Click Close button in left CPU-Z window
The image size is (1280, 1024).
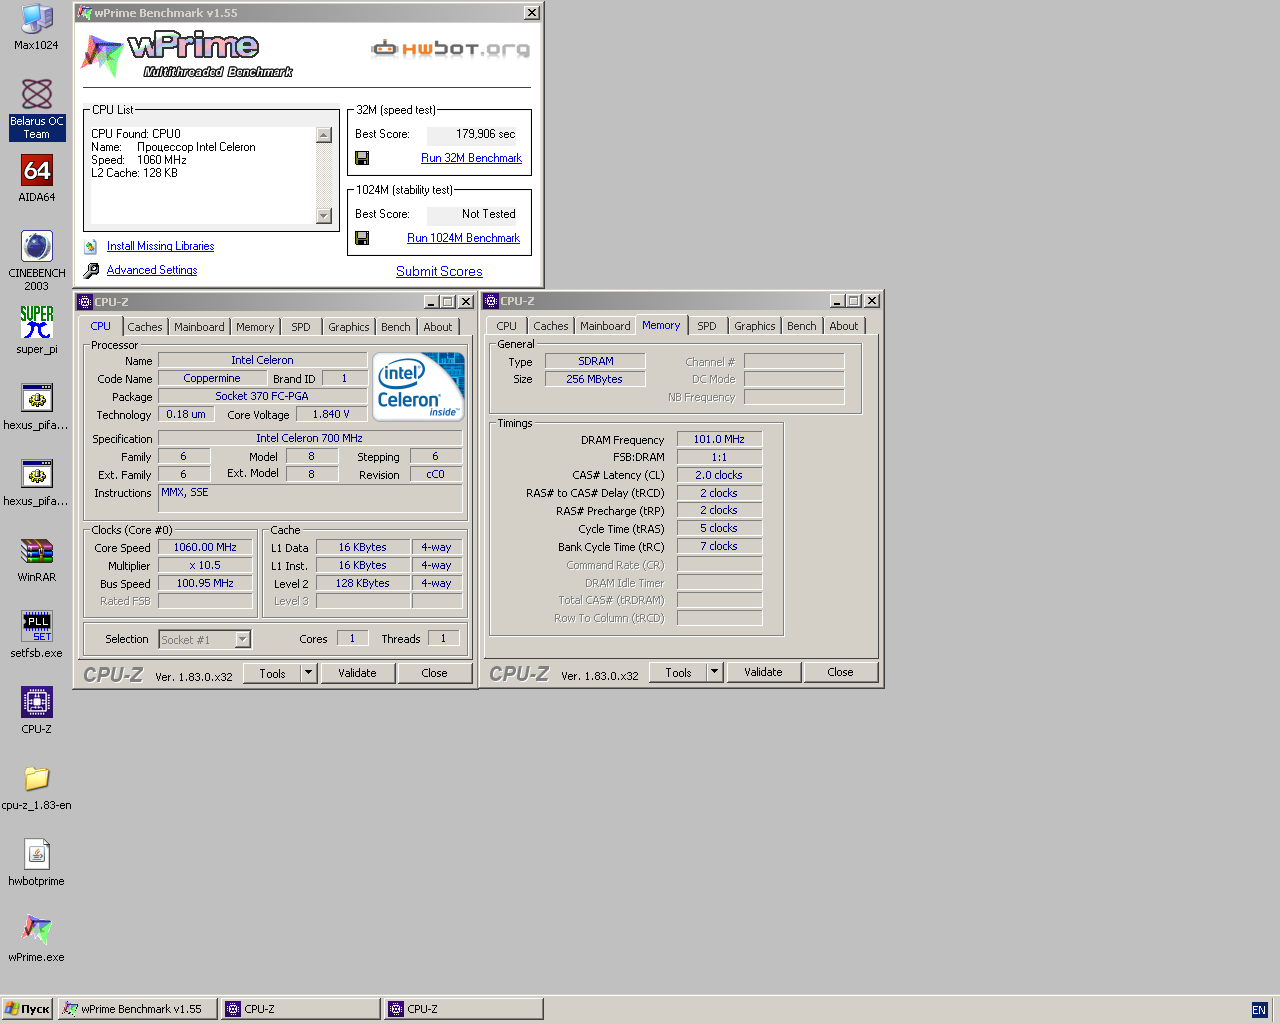pos(434,673)
